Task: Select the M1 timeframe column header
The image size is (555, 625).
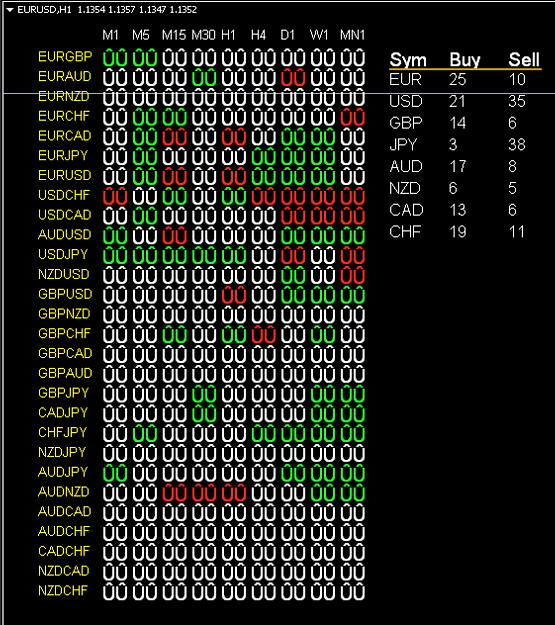Action: tap(110, 35)
